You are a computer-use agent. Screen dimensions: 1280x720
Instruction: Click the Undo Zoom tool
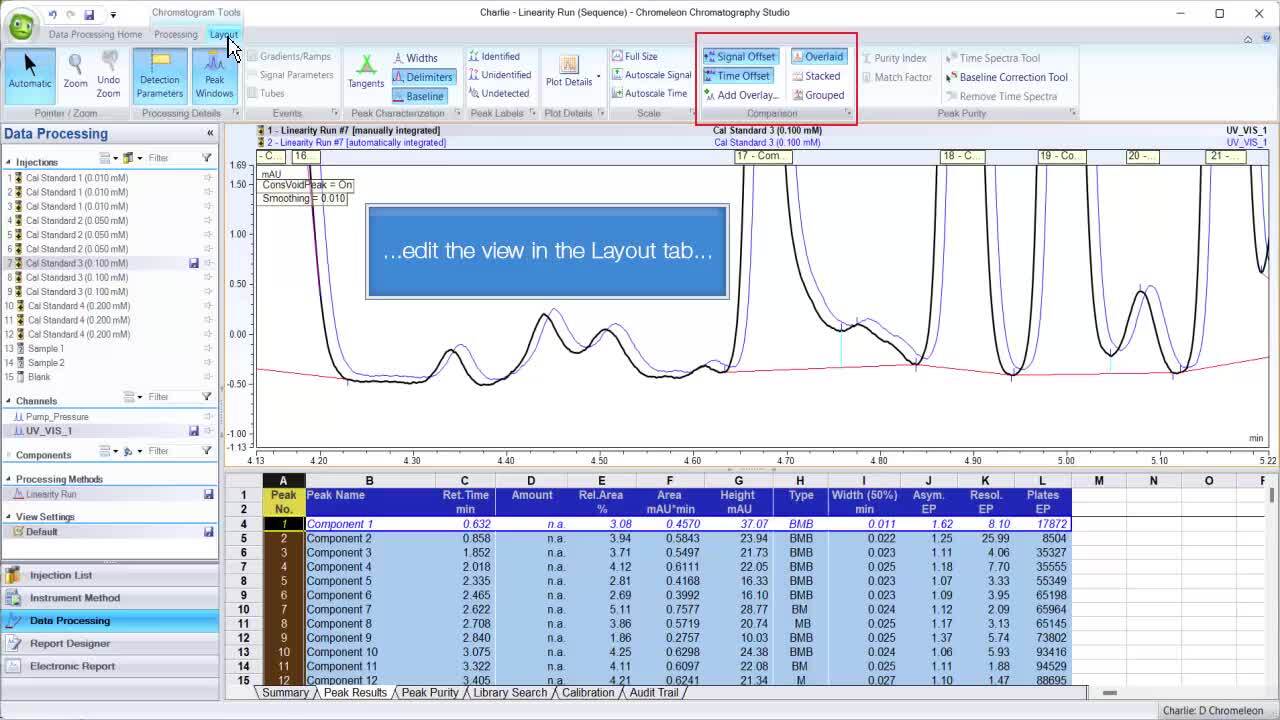click(108, 74)
